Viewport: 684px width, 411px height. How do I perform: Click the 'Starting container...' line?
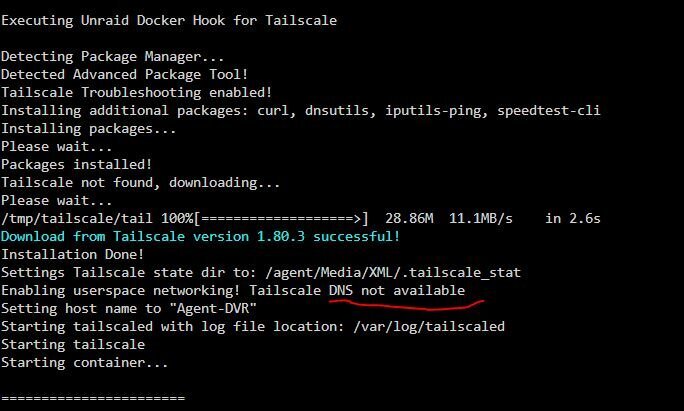click(85, 363)
